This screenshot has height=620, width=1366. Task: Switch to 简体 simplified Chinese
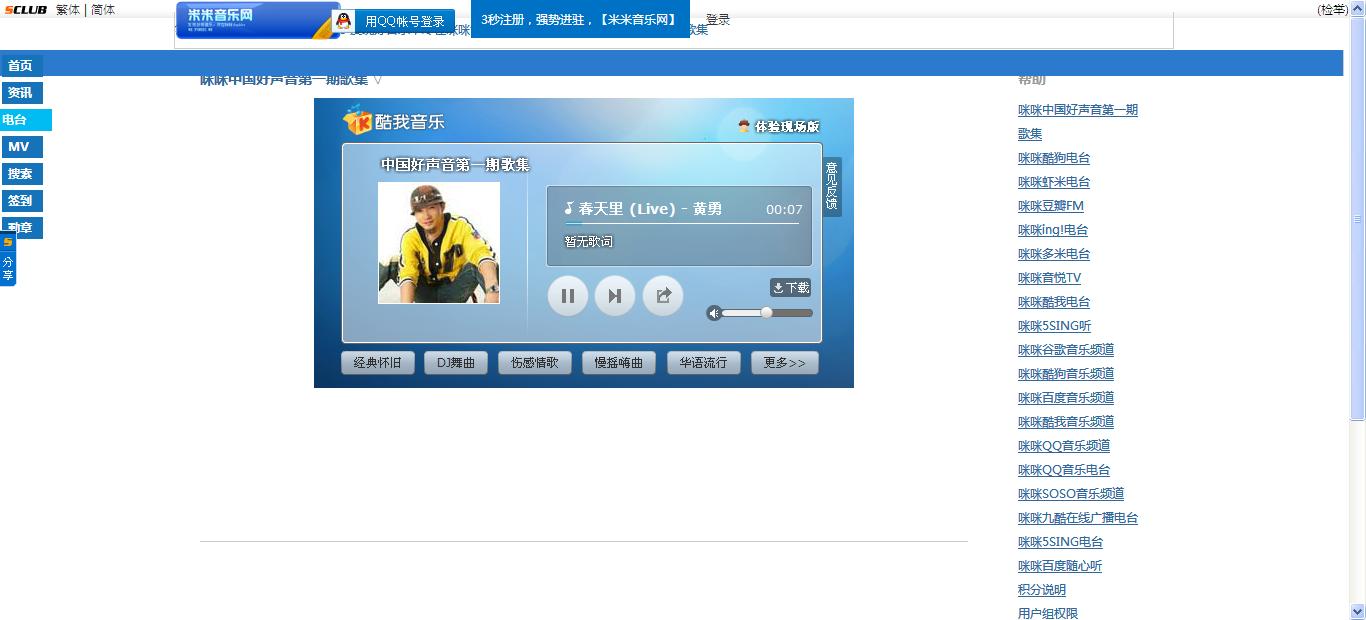103,10
